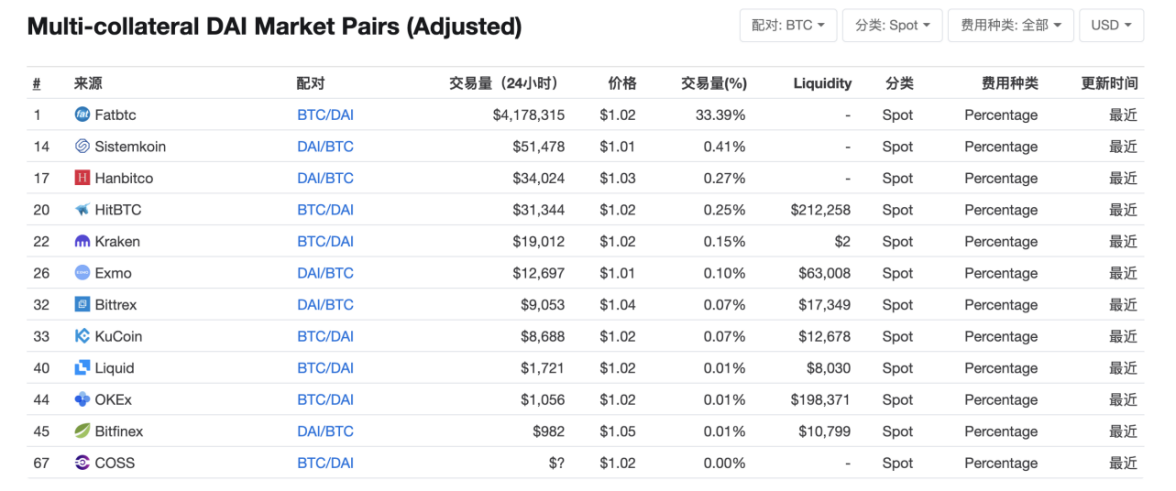1176x491 pixels.
Task: Select the $1.05 price for Bitfinex
Action: click(x=617, y=431)
